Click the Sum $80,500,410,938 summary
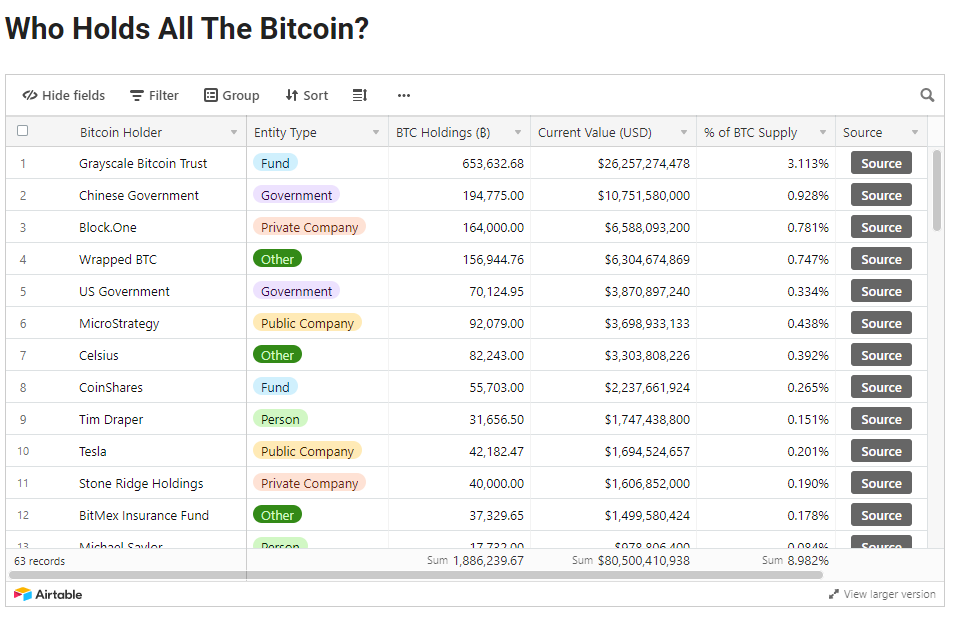 pos(631,560)
